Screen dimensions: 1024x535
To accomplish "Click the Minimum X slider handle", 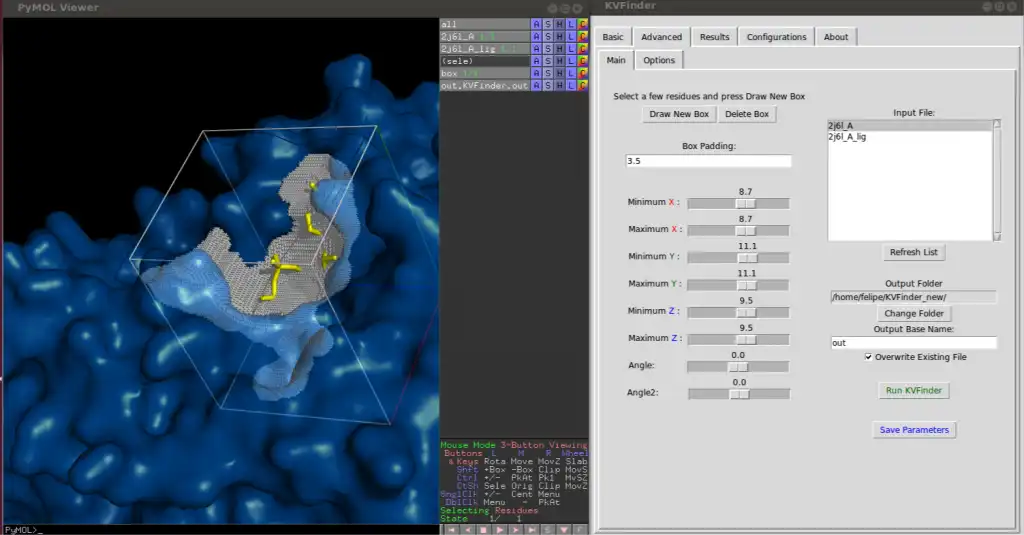I will coord(746,204).
